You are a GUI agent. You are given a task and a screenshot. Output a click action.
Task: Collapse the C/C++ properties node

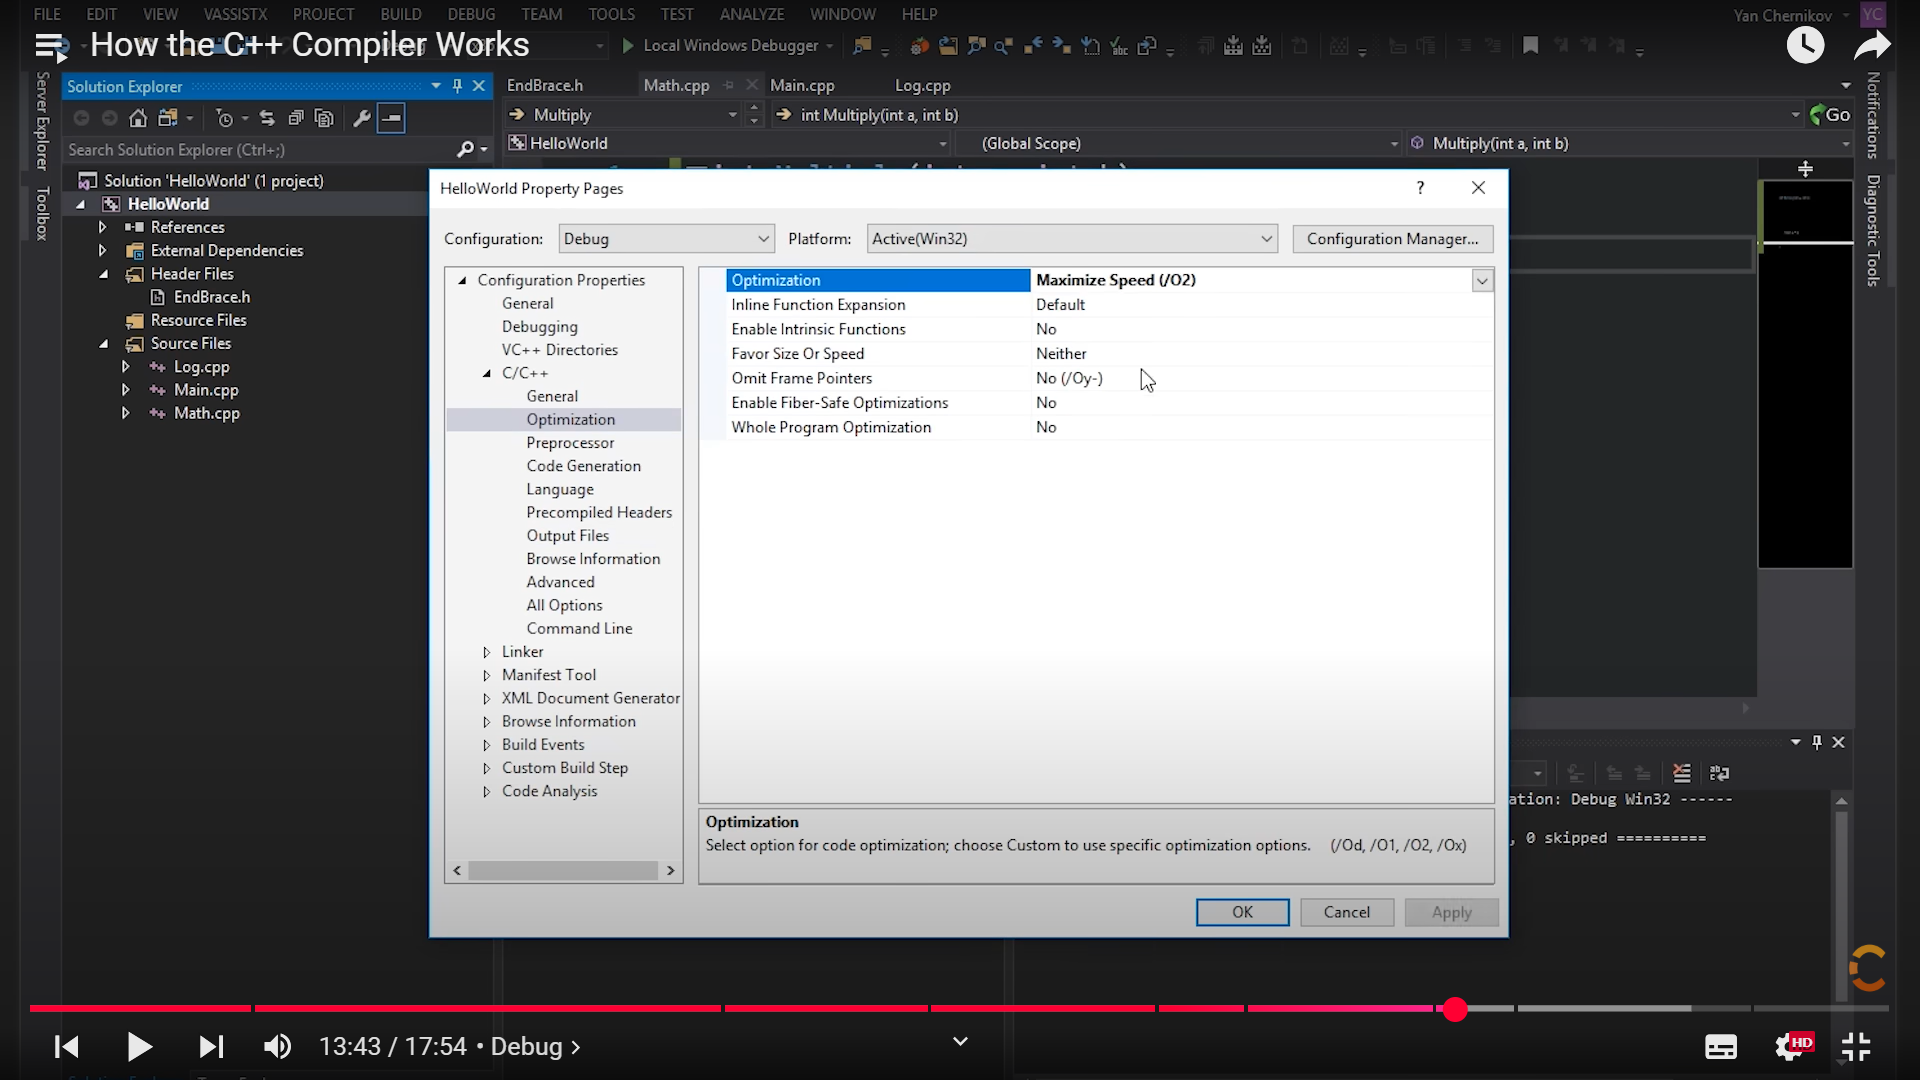484,372
